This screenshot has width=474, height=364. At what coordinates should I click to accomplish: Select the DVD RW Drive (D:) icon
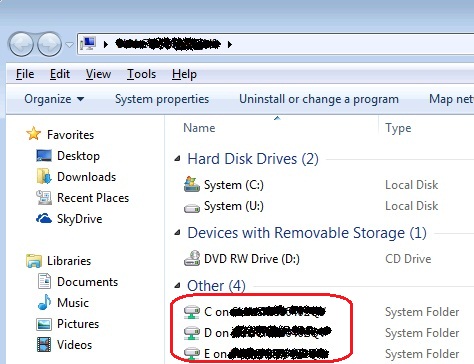pyautogui.click(x=192, y=258)
